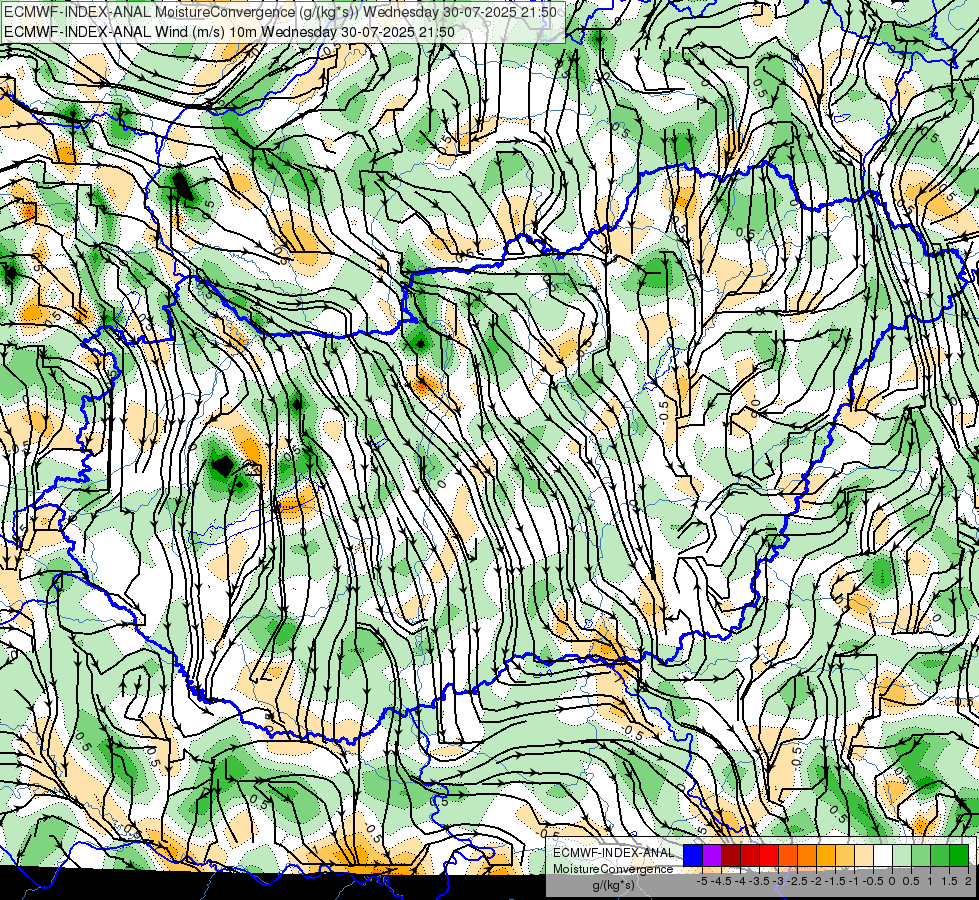This screenshot has height=900, width=979.
Task: Click the '-3' legend tick label
Action: [x=779, y=881]
